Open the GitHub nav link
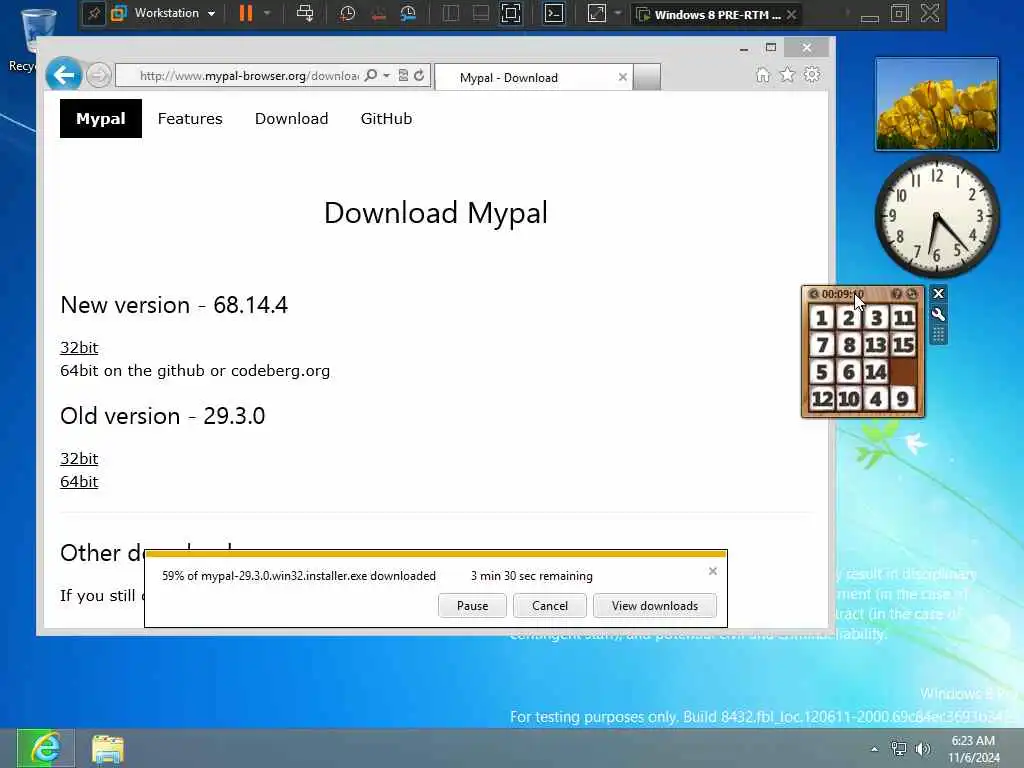The image size is (1024, 768). tap(387, 118)
